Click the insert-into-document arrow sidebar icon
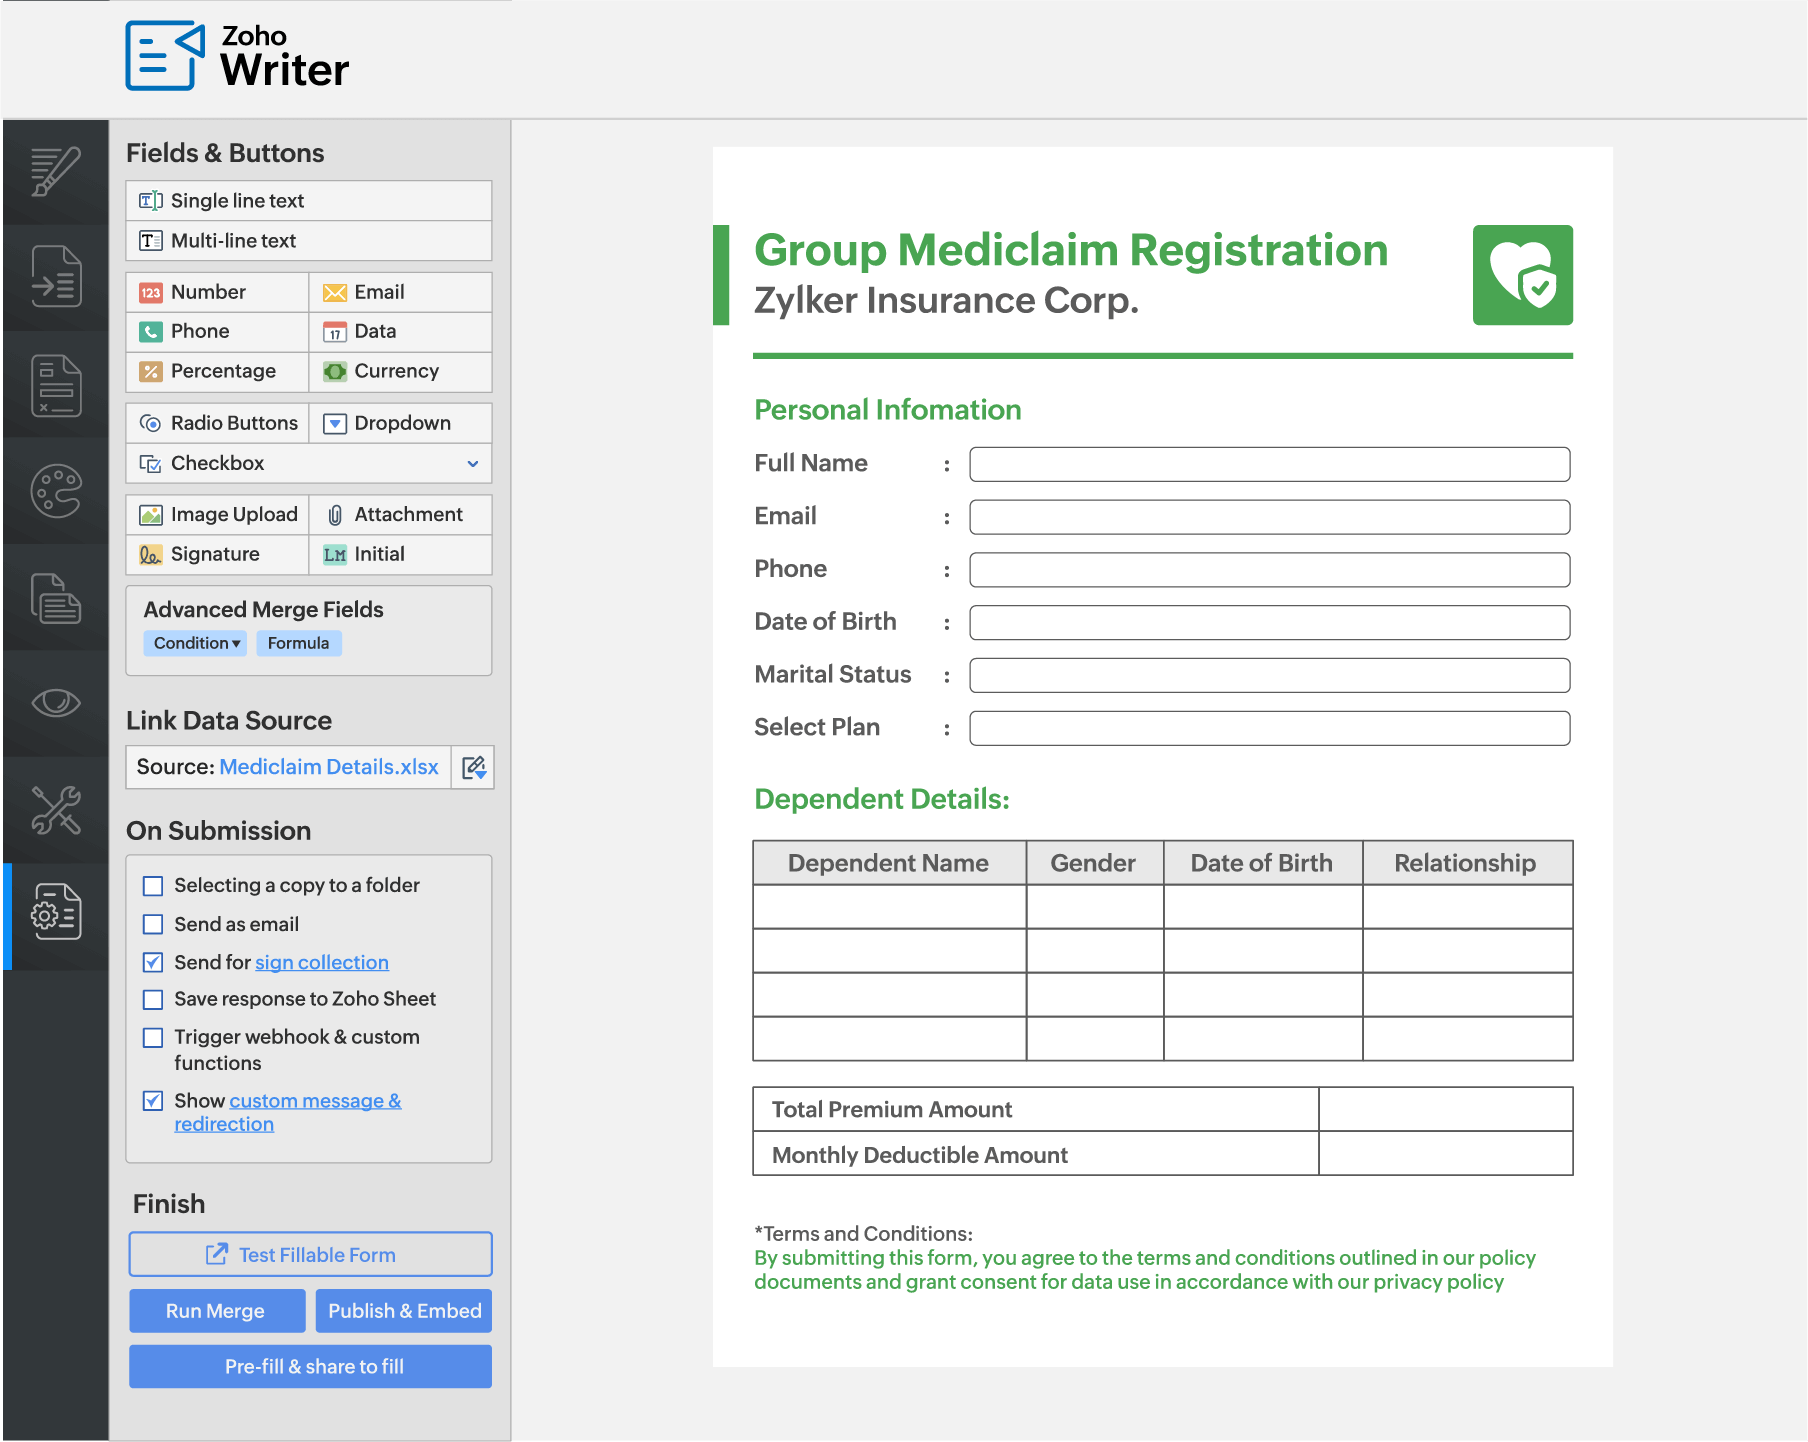Image resolution: width=1808 pixels, height=1442 pixels. coord(56,277)
